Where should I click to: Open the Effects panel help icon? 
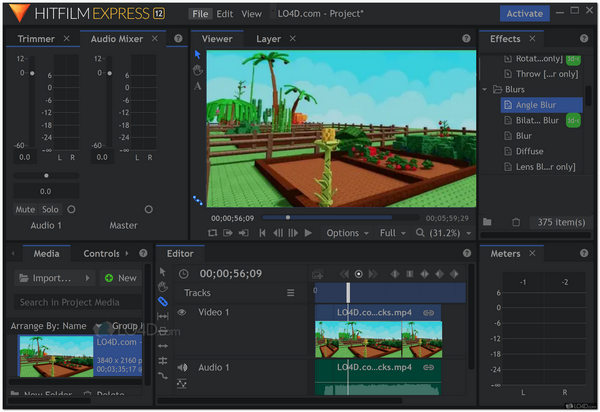tap(584, 38)
